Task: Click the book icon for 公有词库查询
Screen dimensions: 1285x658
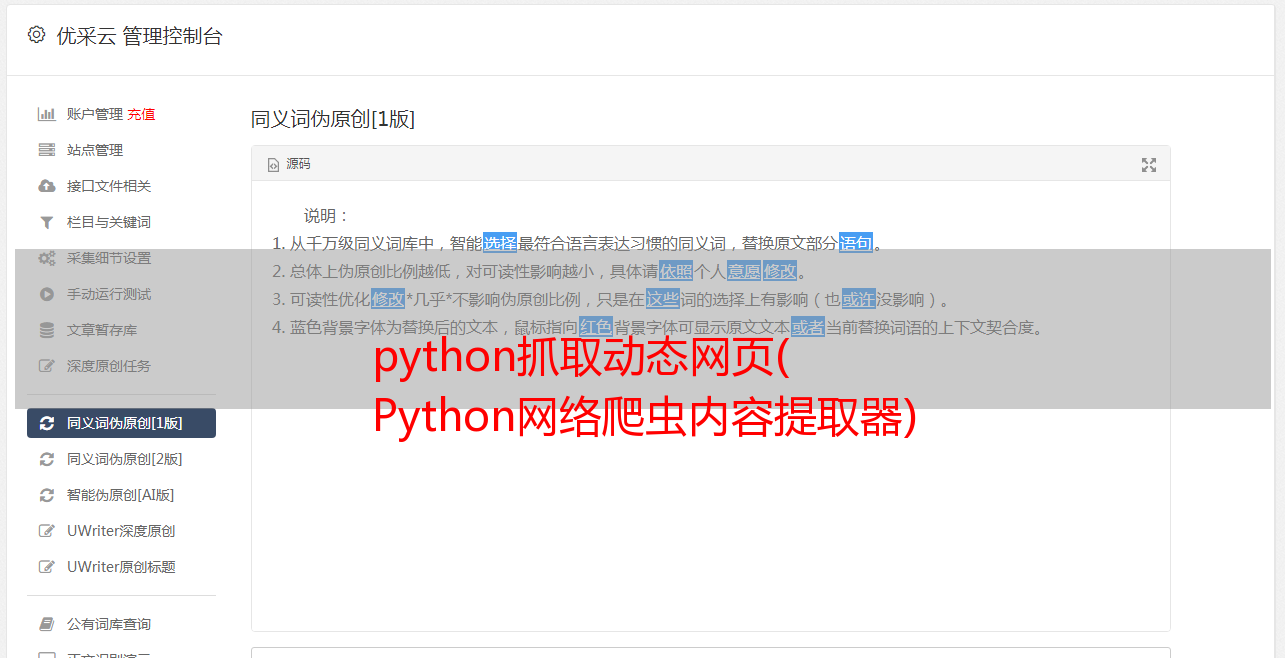Action: tap(46, 624)
